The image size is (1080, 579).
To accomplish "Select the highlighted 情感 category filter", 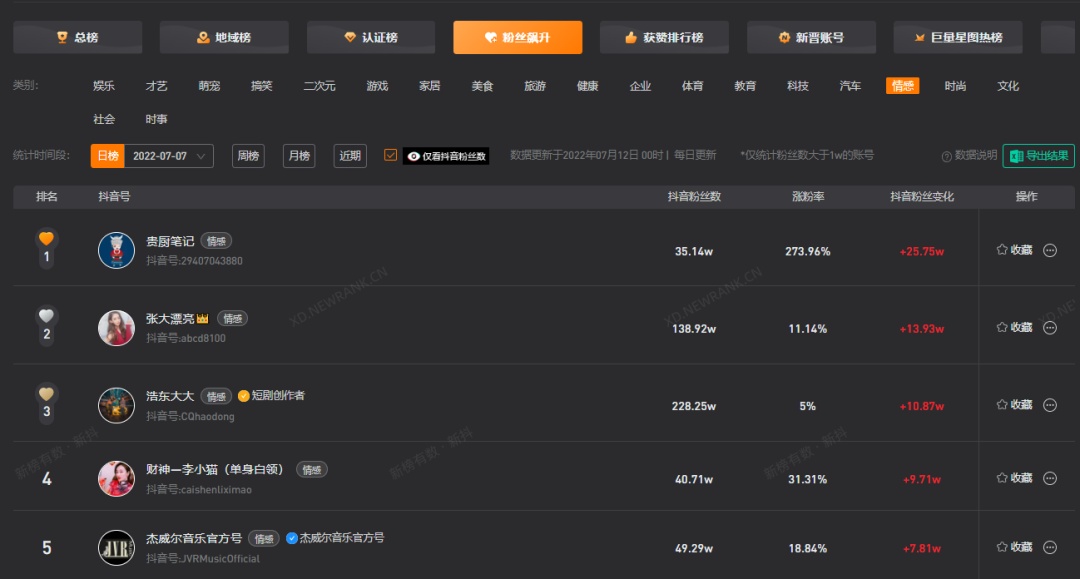I will click(902, 86).
